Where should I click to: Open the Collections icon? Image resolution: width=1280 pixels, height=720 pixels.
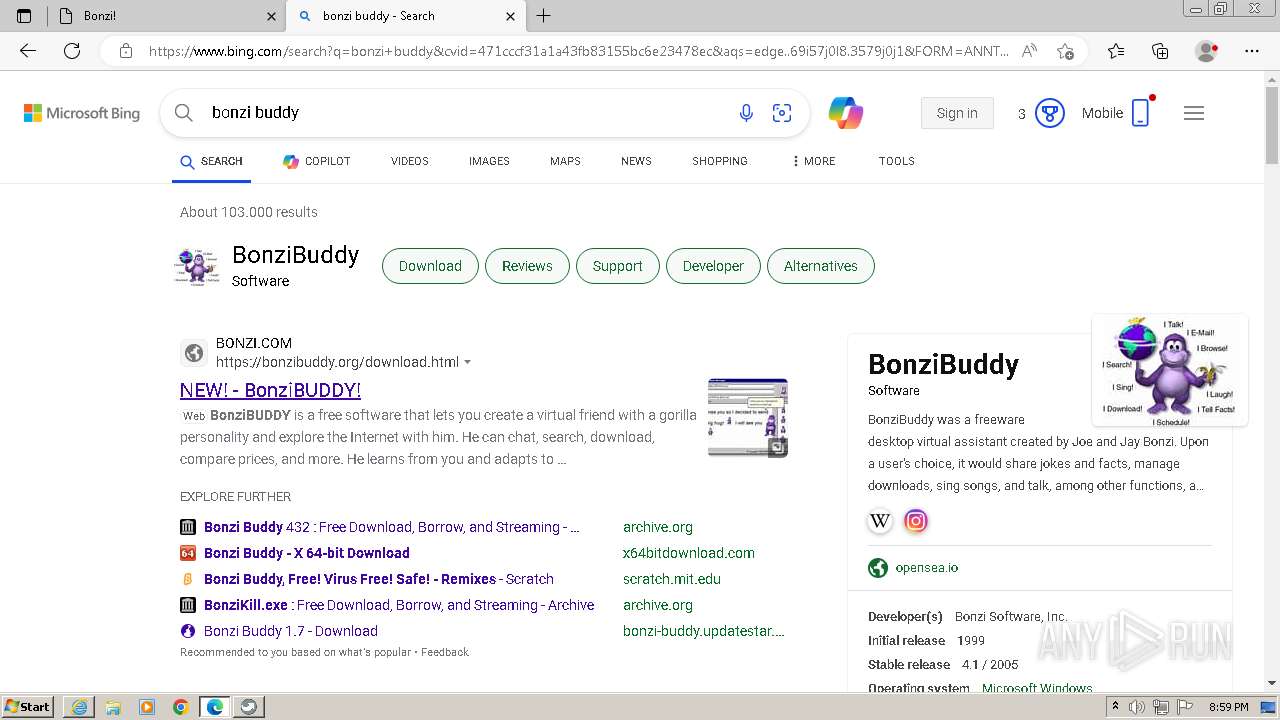tap(1160, 51)
